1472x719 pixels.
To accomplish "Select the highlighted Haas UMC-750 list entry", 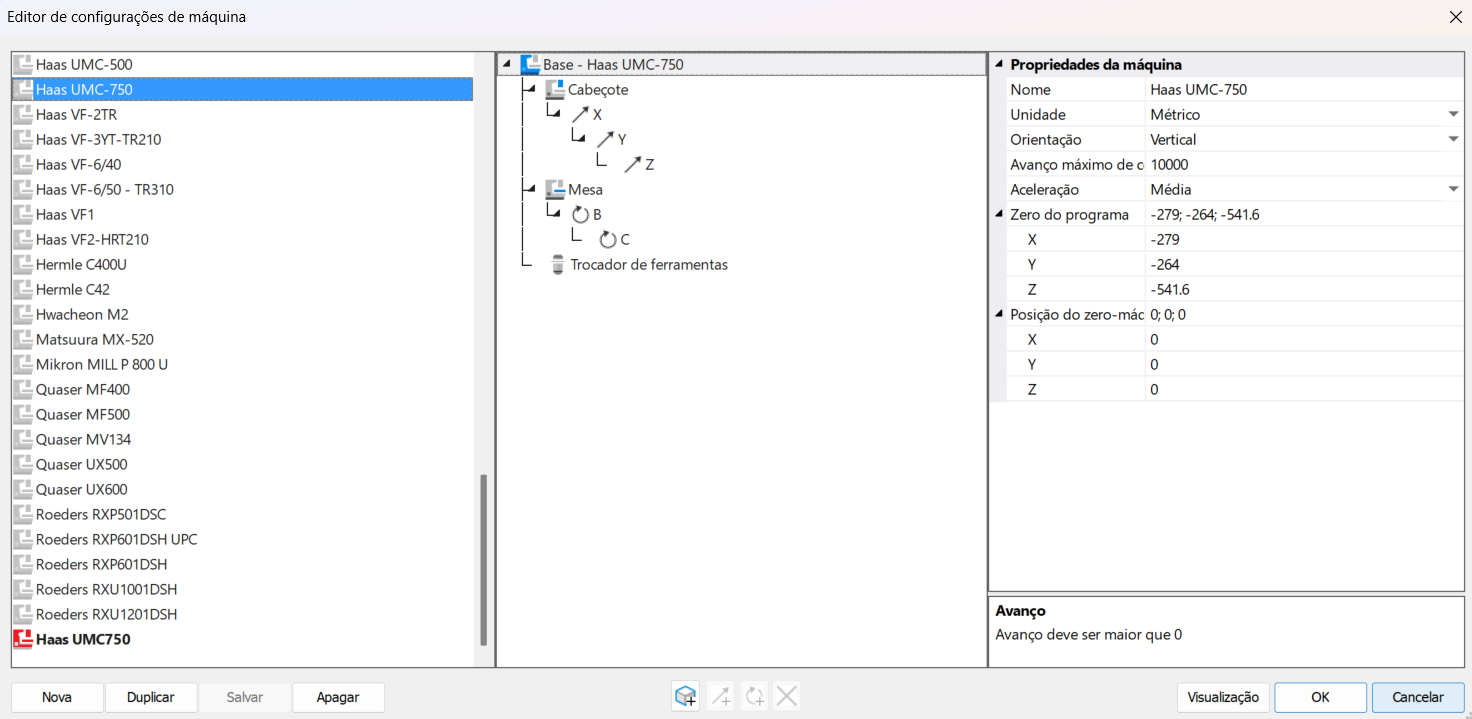I will (x=242, y=89).
